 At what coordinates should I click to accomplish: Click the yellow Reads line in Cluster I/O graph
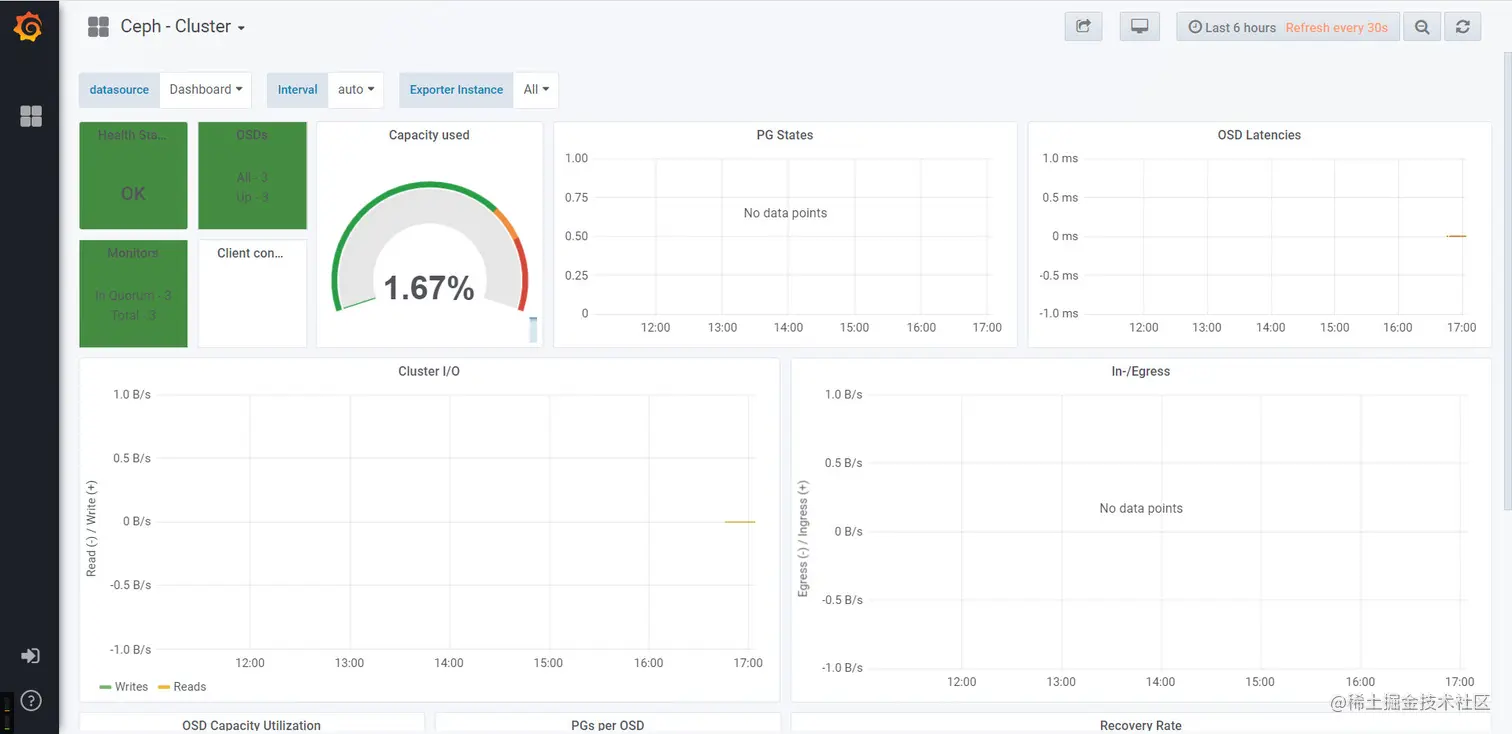tap(739, 521)
